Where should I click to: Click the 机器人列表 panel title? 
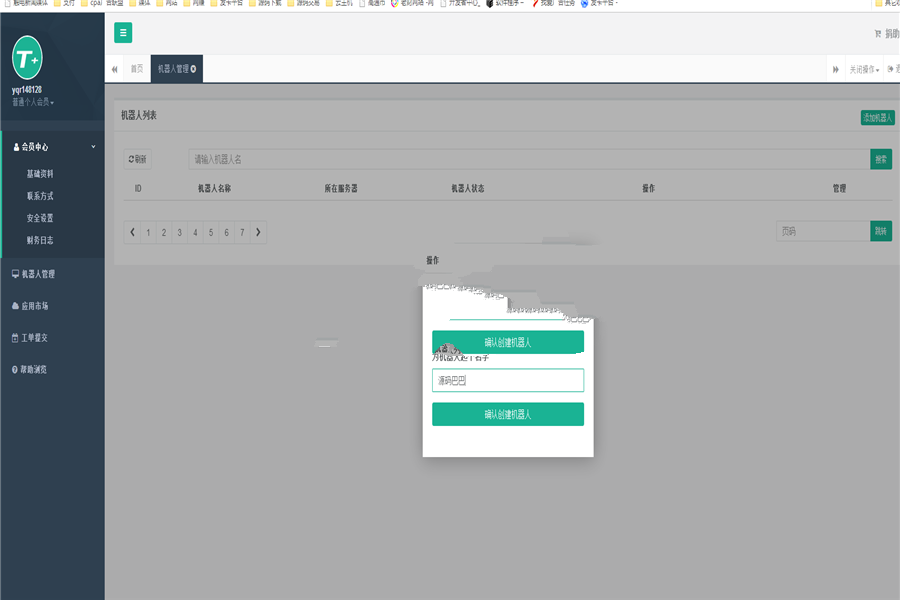[138, 115]
